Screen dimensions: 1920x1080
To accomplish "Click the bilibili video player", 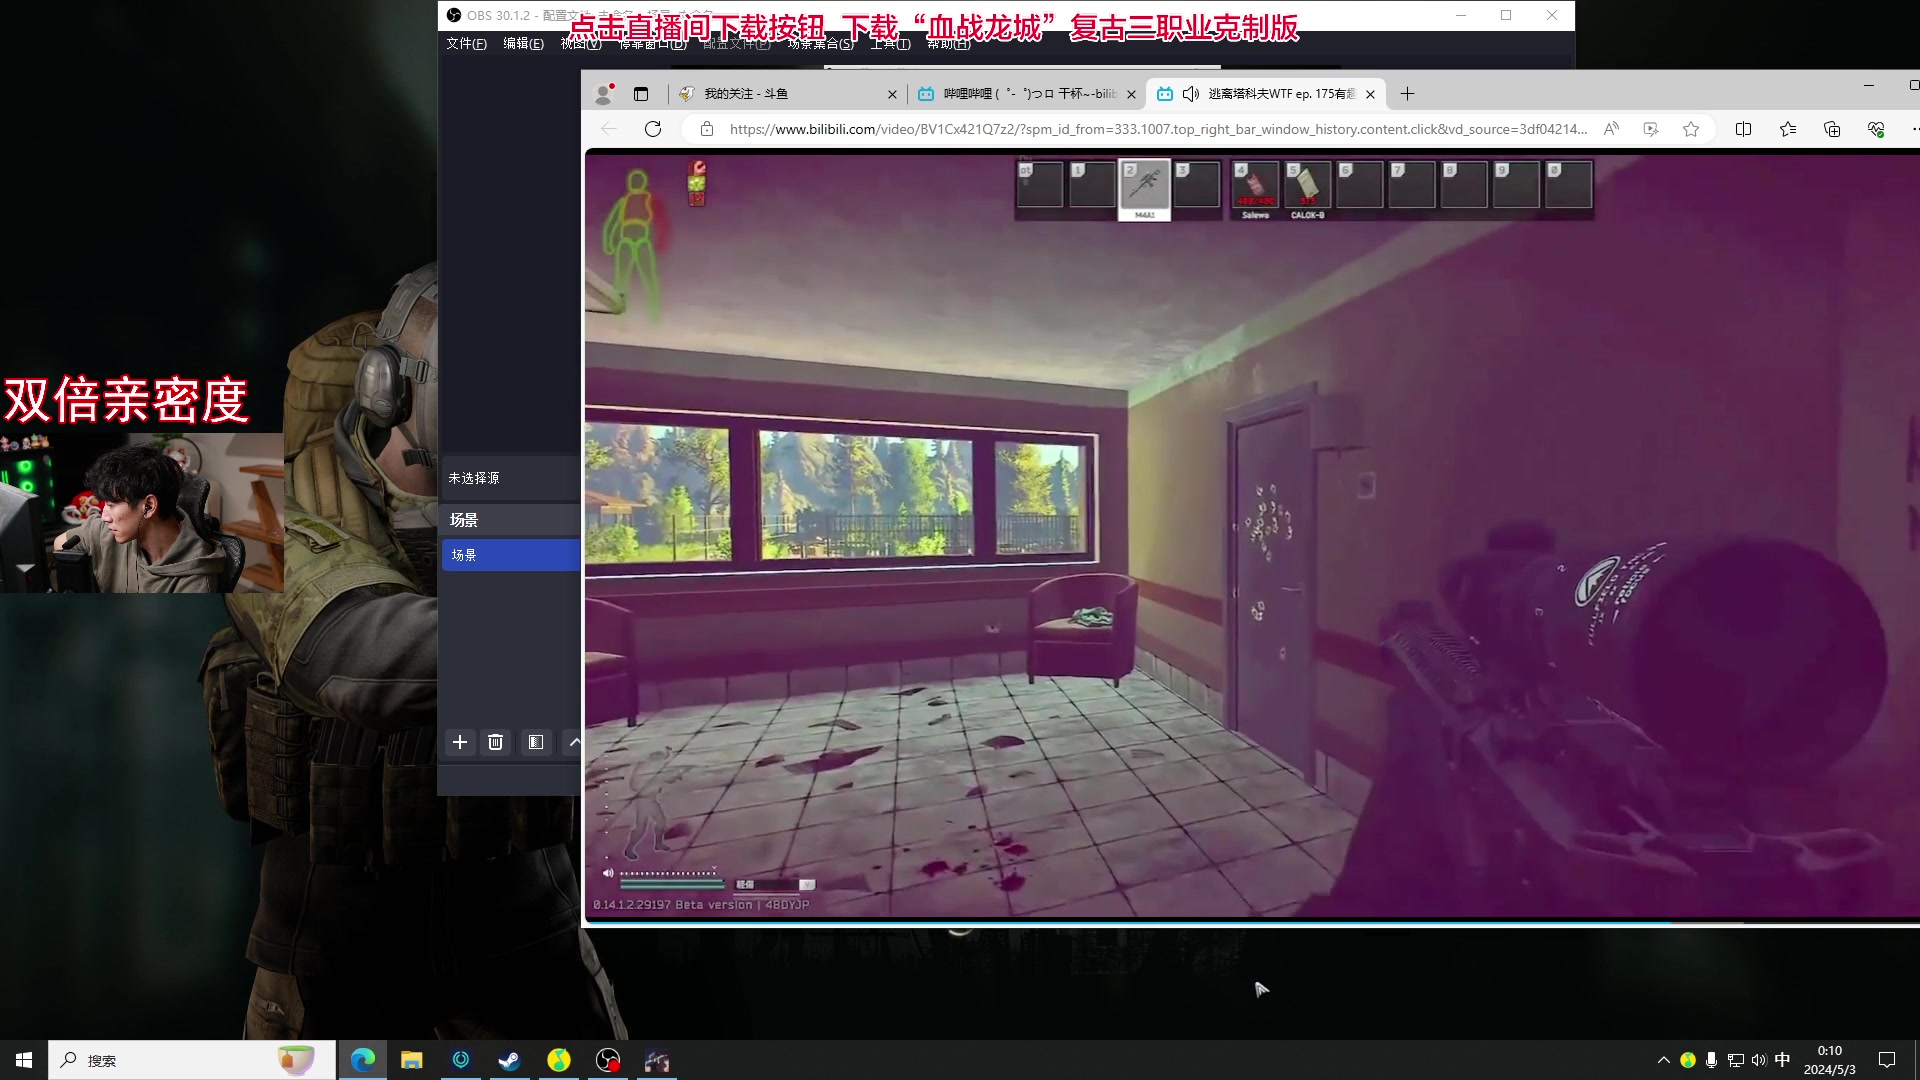I will pos(1252,534).
